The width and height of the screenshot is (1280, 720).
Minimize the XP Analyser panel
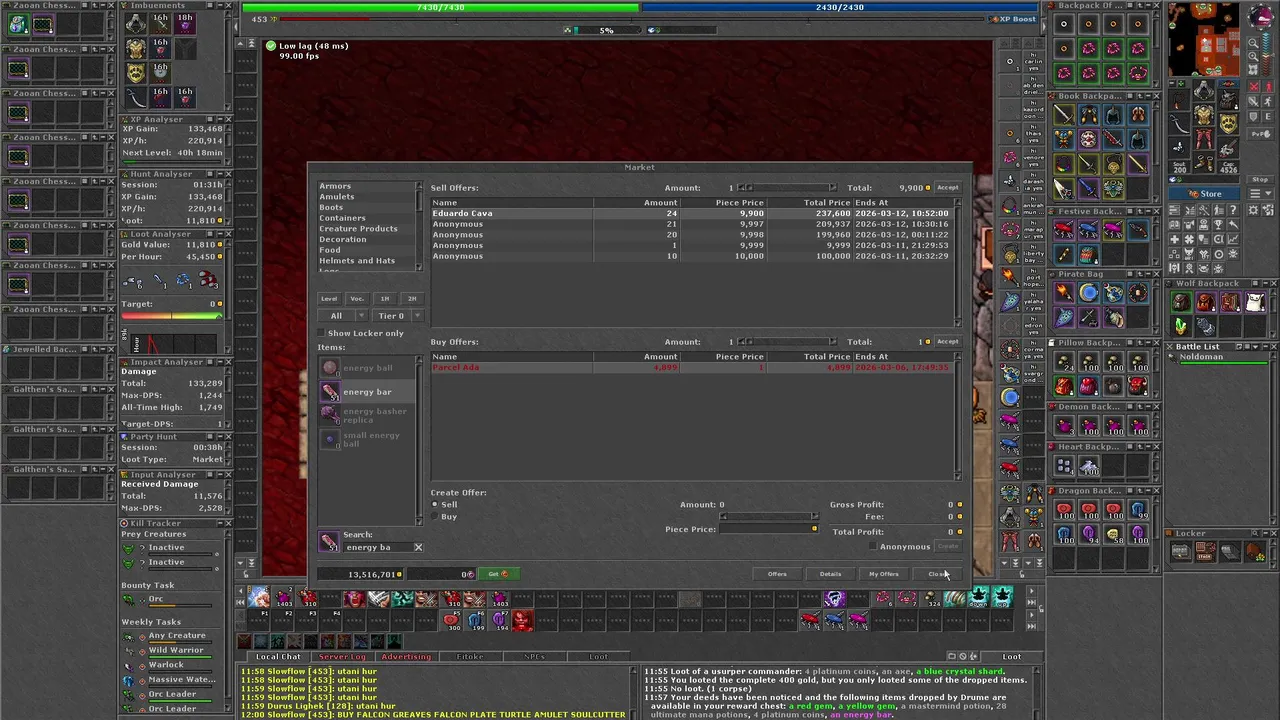tap(220, 119)
